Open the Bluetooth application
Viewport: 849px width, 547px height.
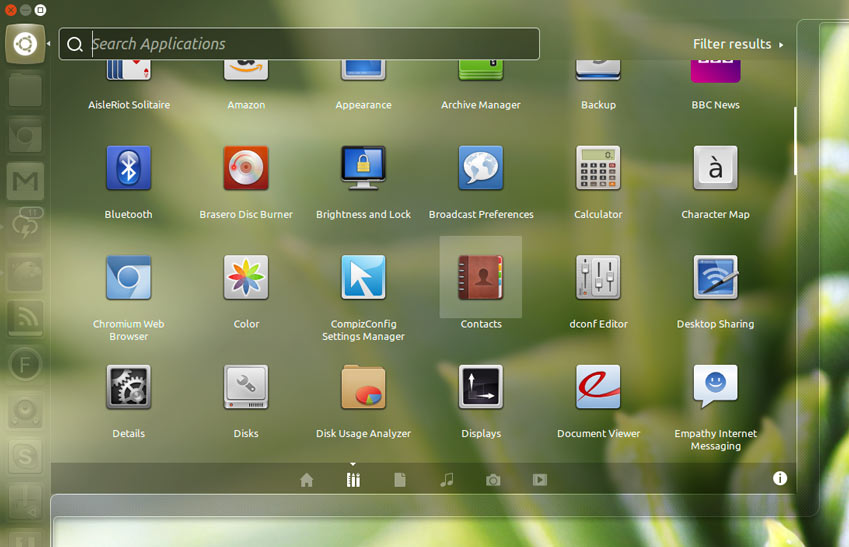pos(128,168)
